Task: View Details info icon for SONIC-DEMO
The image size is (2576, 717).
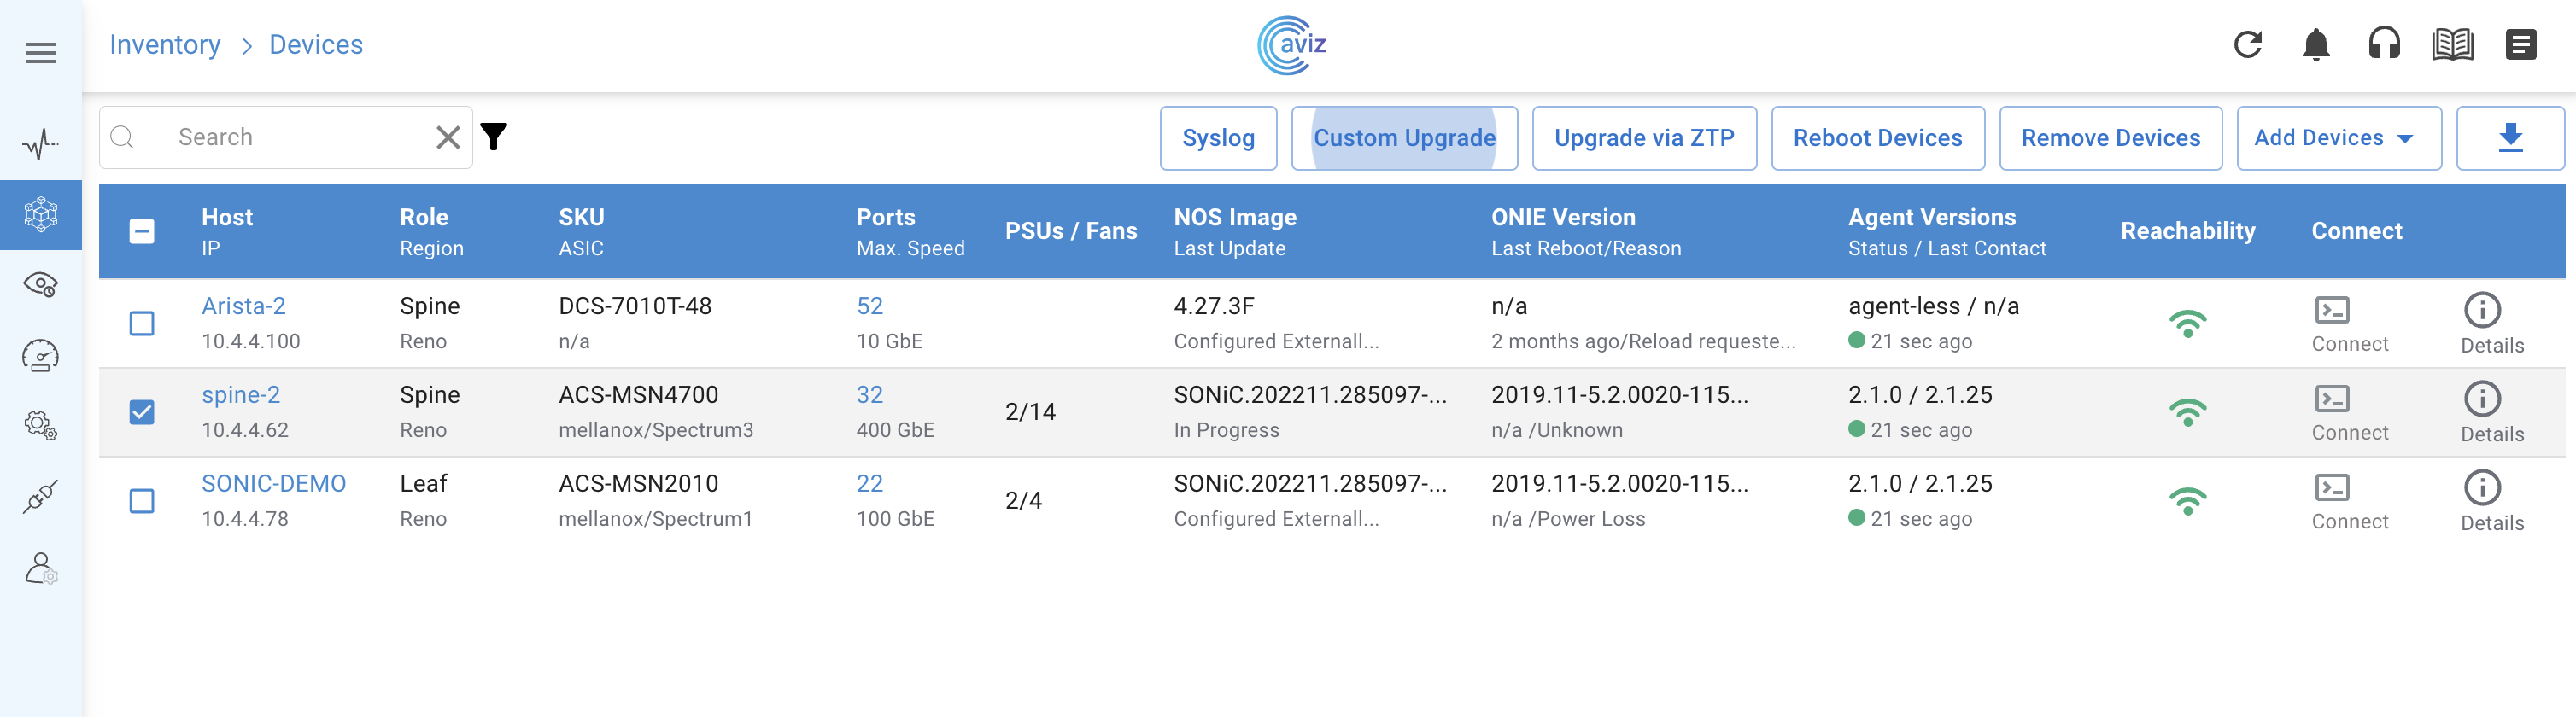Action: click(2482, 488)
